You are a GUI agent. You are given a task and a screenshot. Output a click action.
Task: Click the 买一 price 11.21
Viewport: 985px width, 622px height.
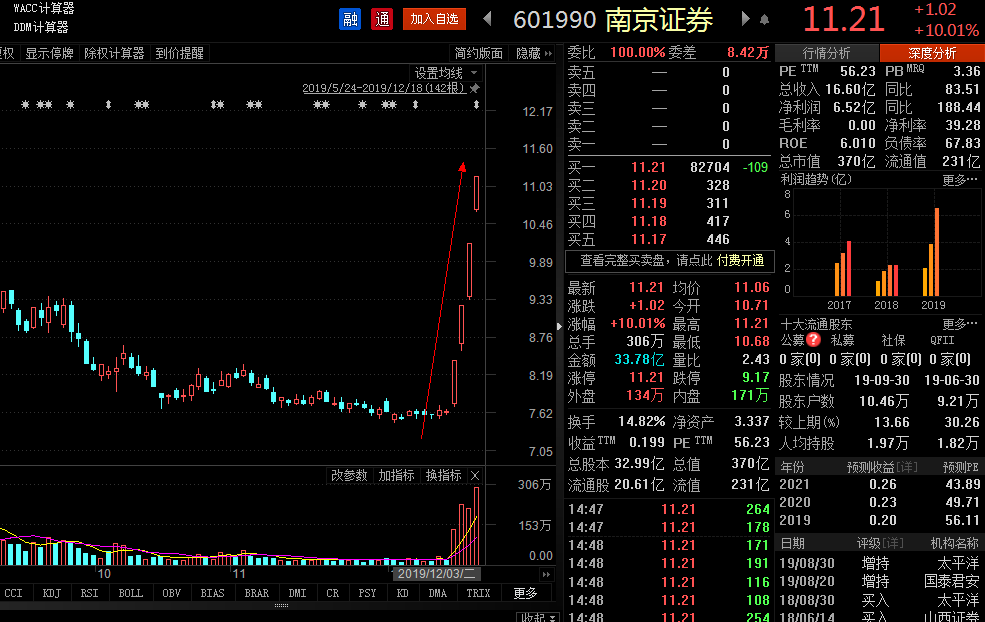648,167
